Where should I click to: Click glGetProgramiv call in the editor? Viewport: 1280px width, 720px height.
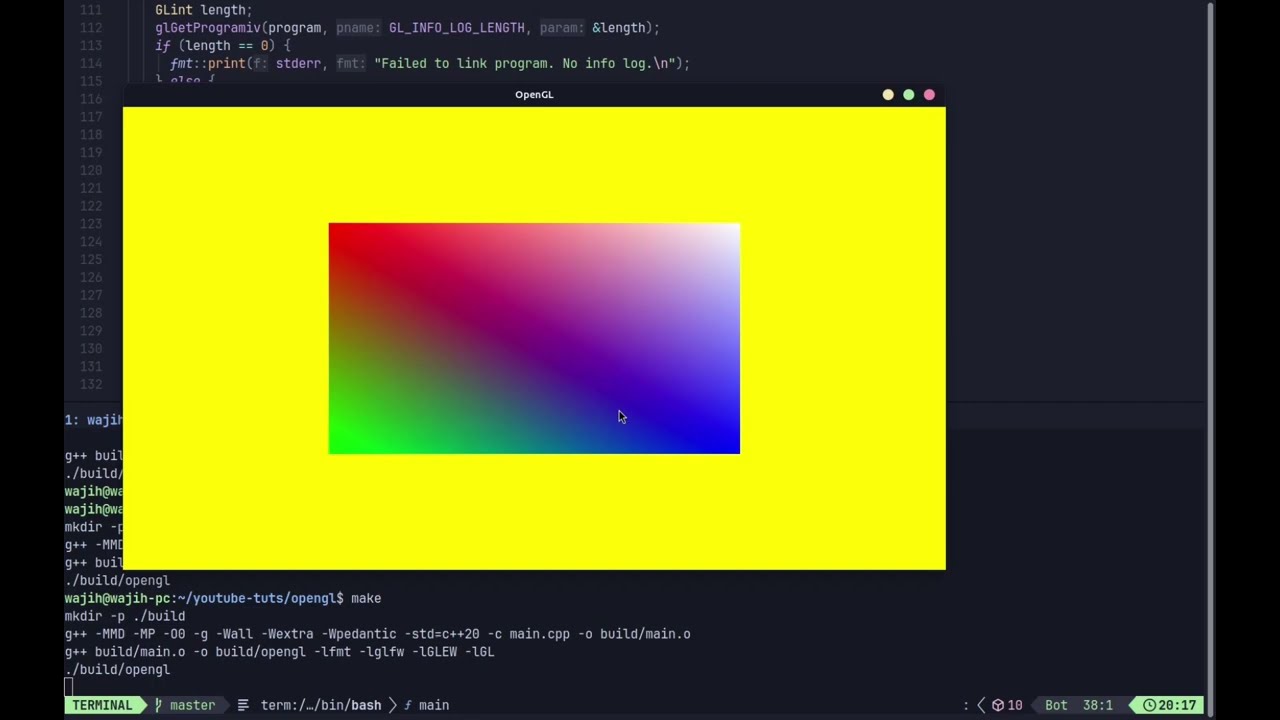(x=208, y=28)
